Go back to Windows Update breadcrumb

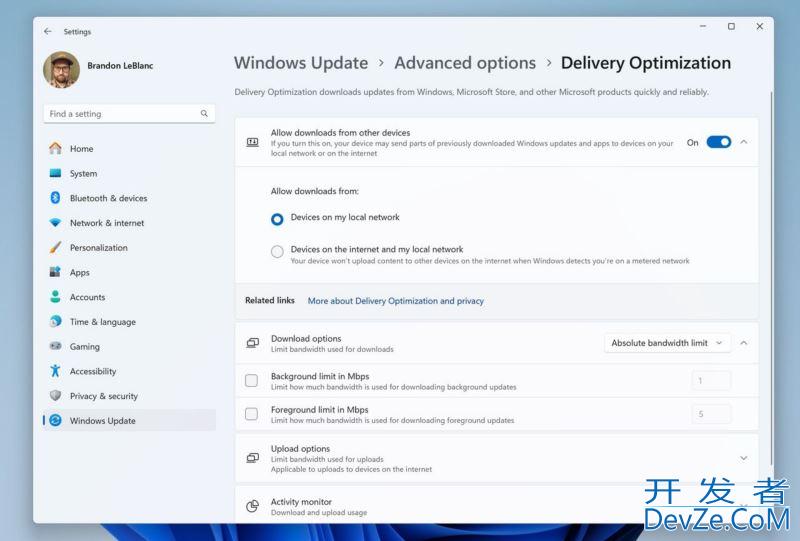tap(301, 63)
